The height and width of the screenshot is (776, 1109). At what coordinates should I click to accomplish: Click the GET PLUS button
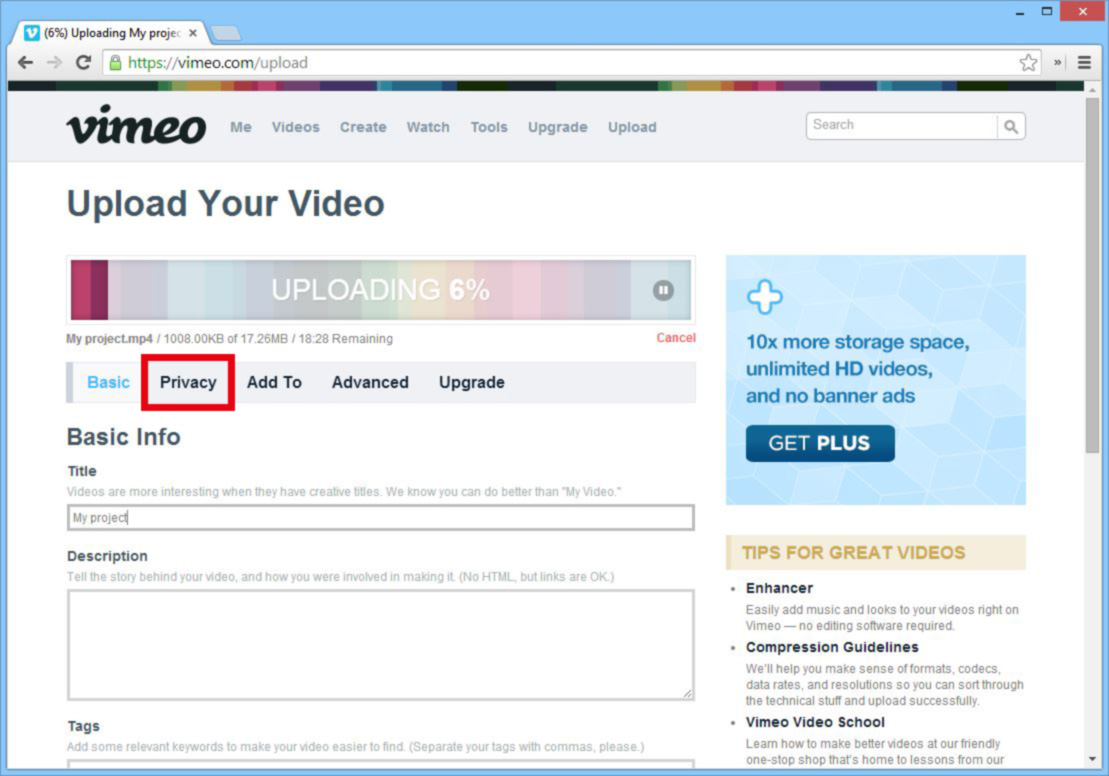(820, 444)
